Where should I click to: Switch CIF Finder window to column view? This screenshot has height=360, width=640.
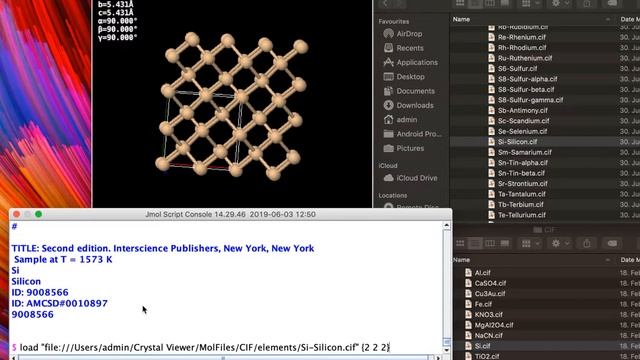490,243
